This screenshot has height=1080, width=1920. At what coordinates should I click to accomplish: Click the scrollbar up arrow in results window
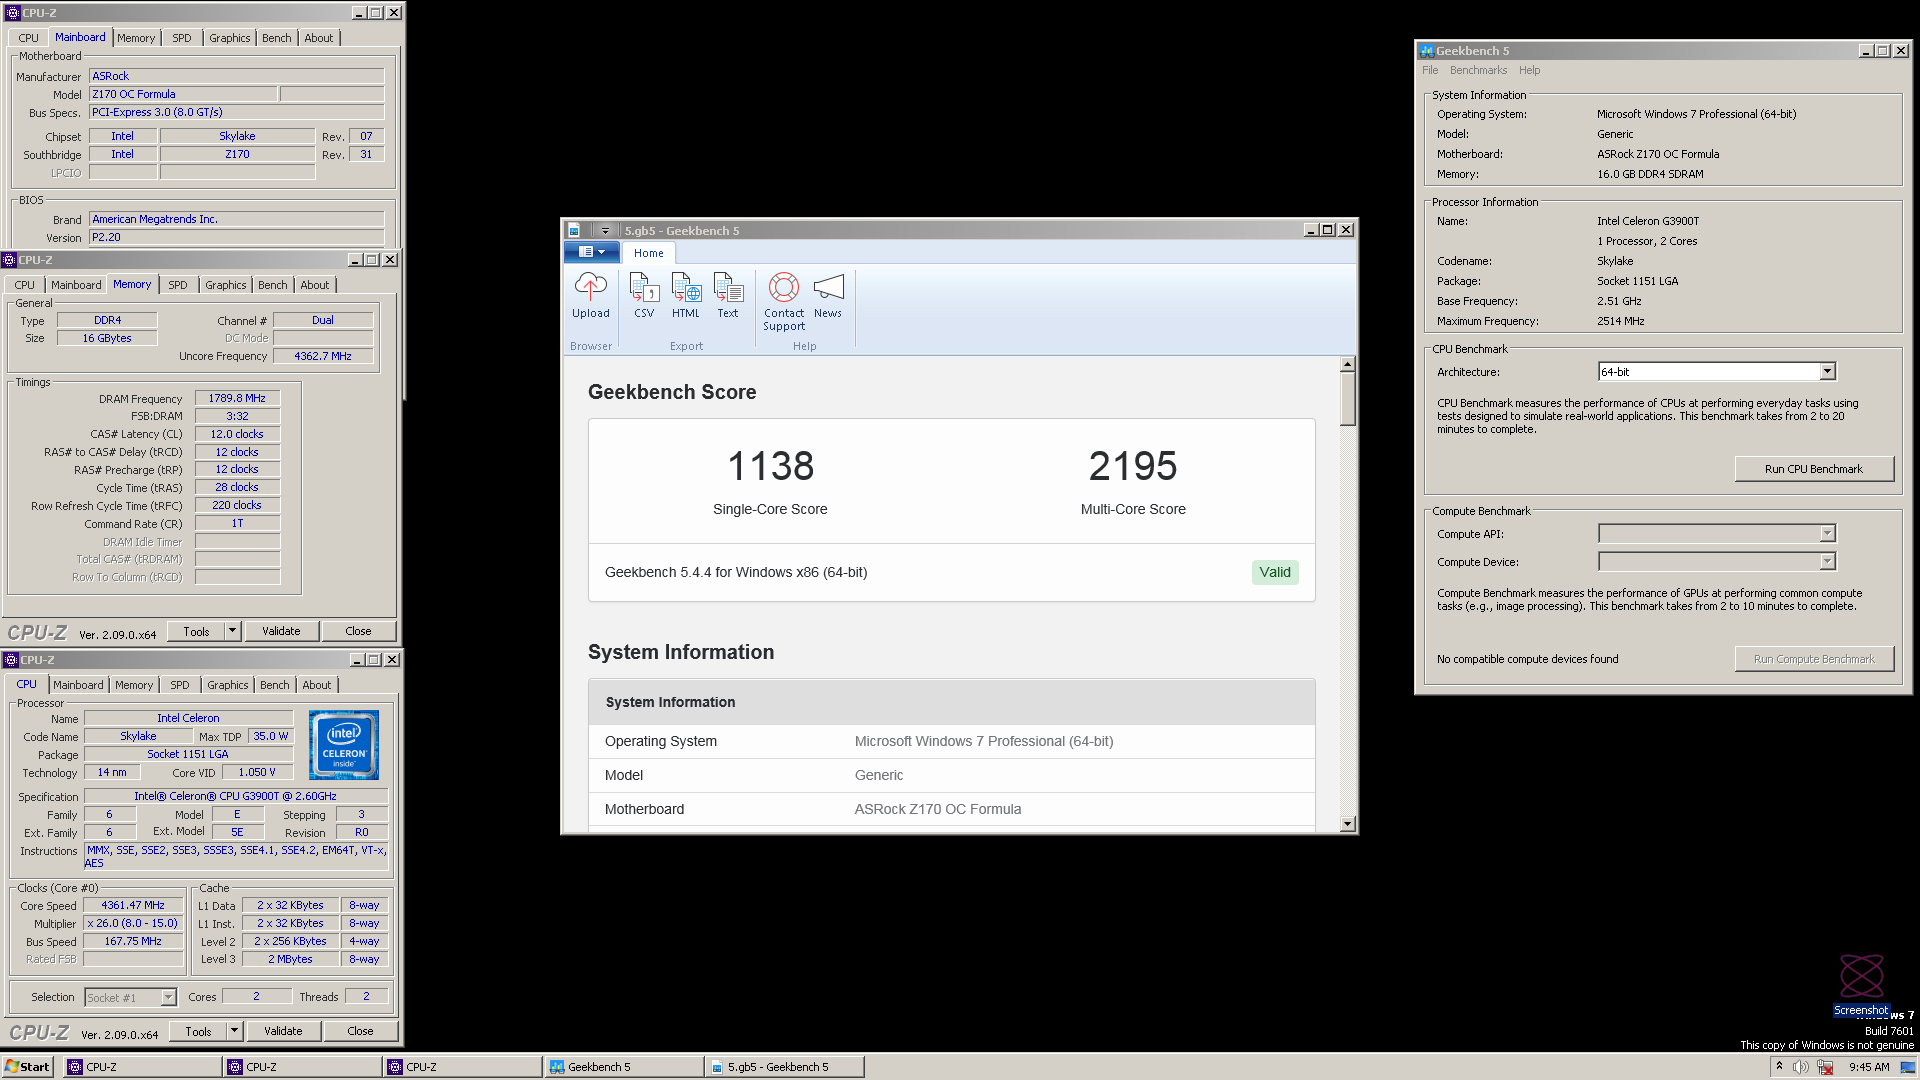(x=1348, y=365)
